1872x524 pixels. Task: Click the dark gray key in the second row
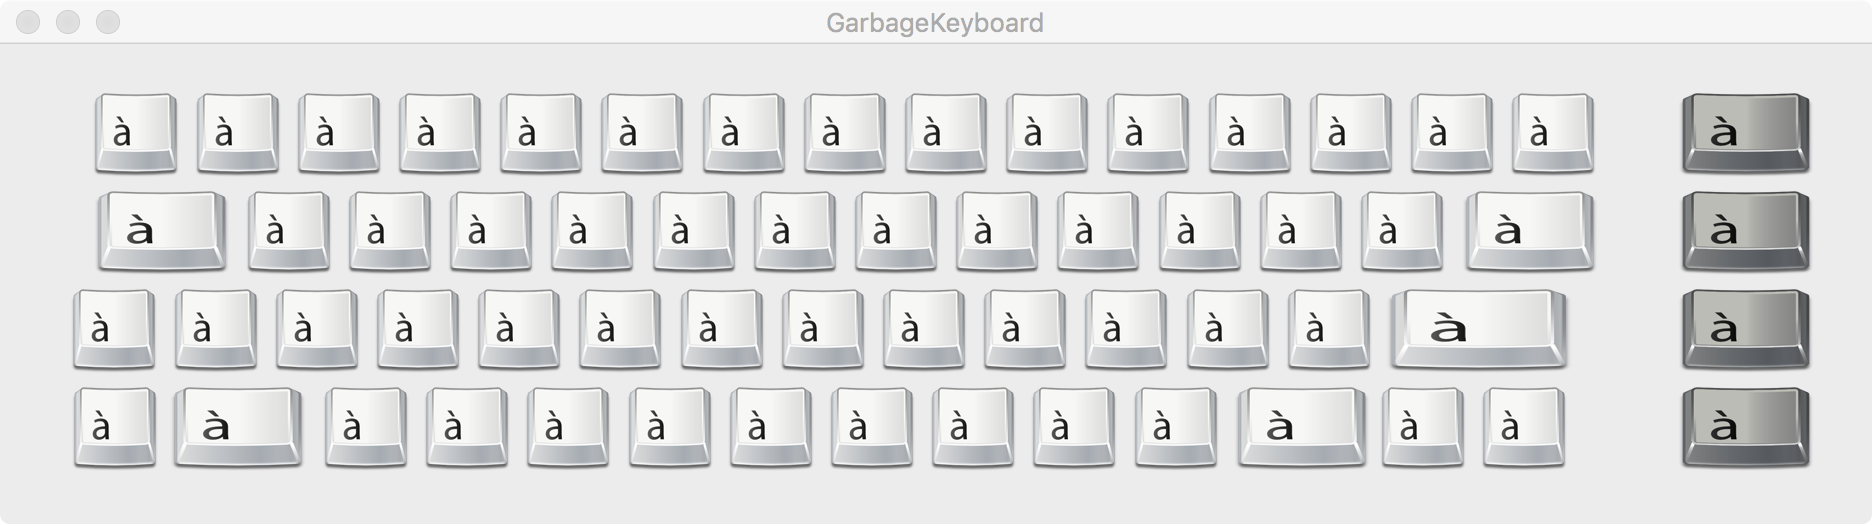click(x=1746, y=231)
